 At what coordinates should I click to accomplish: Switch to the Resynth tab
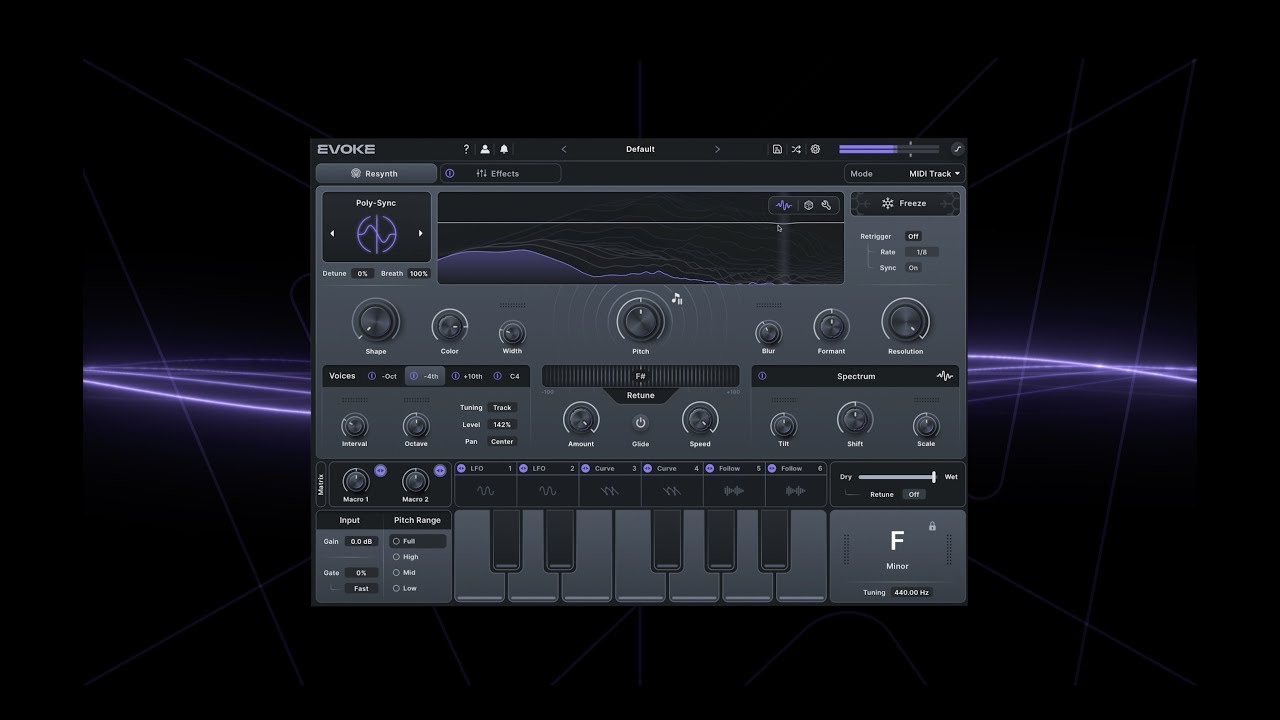point(376,173)
